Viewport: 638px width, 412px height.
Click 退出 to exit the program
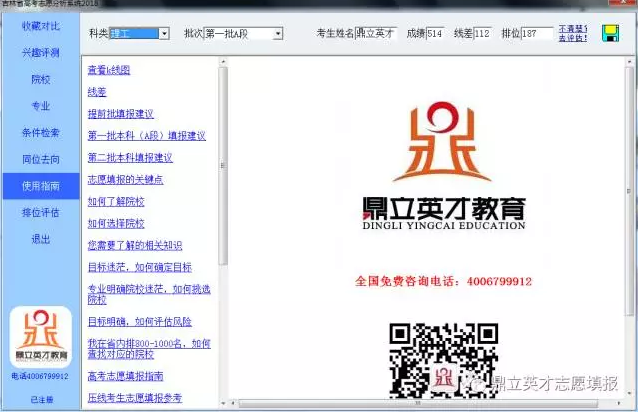point(41,239)
